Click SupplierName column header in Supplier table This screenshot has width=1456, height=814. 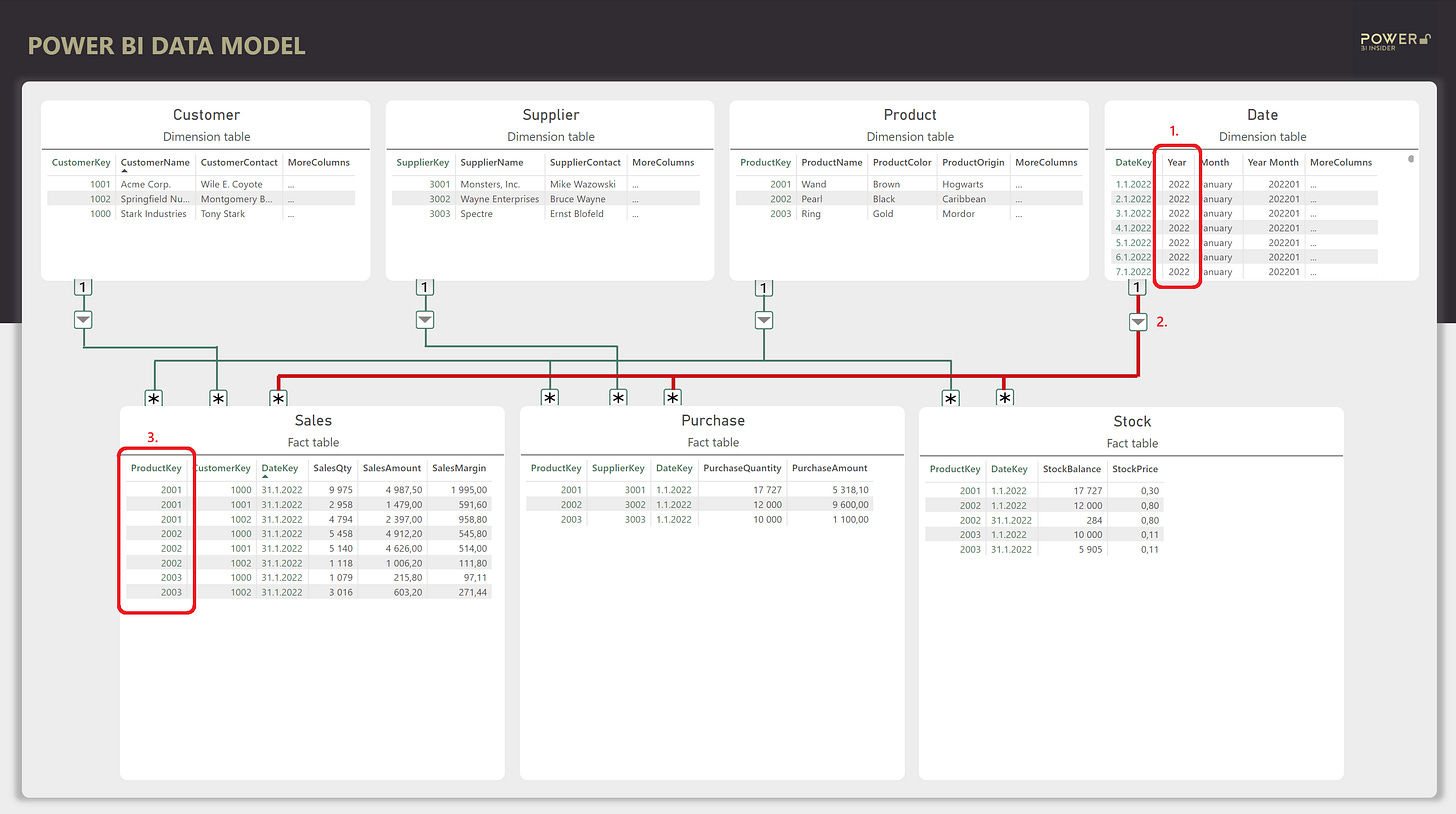pyautogui.click(x=492, y=162)
